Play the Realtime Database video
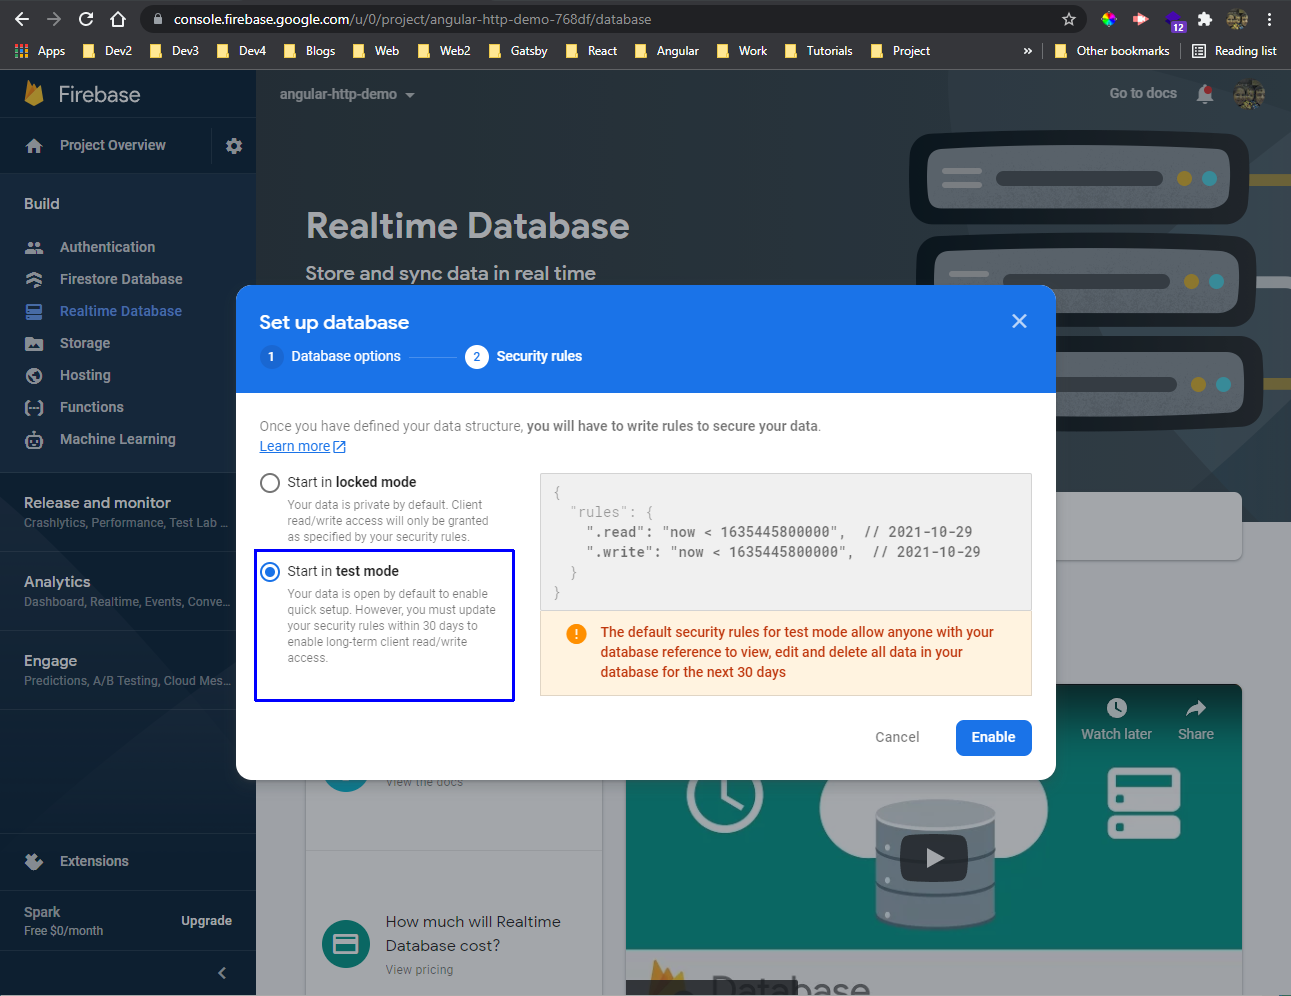This screenshot has width=1291, height=996. [x=934, y=857]
